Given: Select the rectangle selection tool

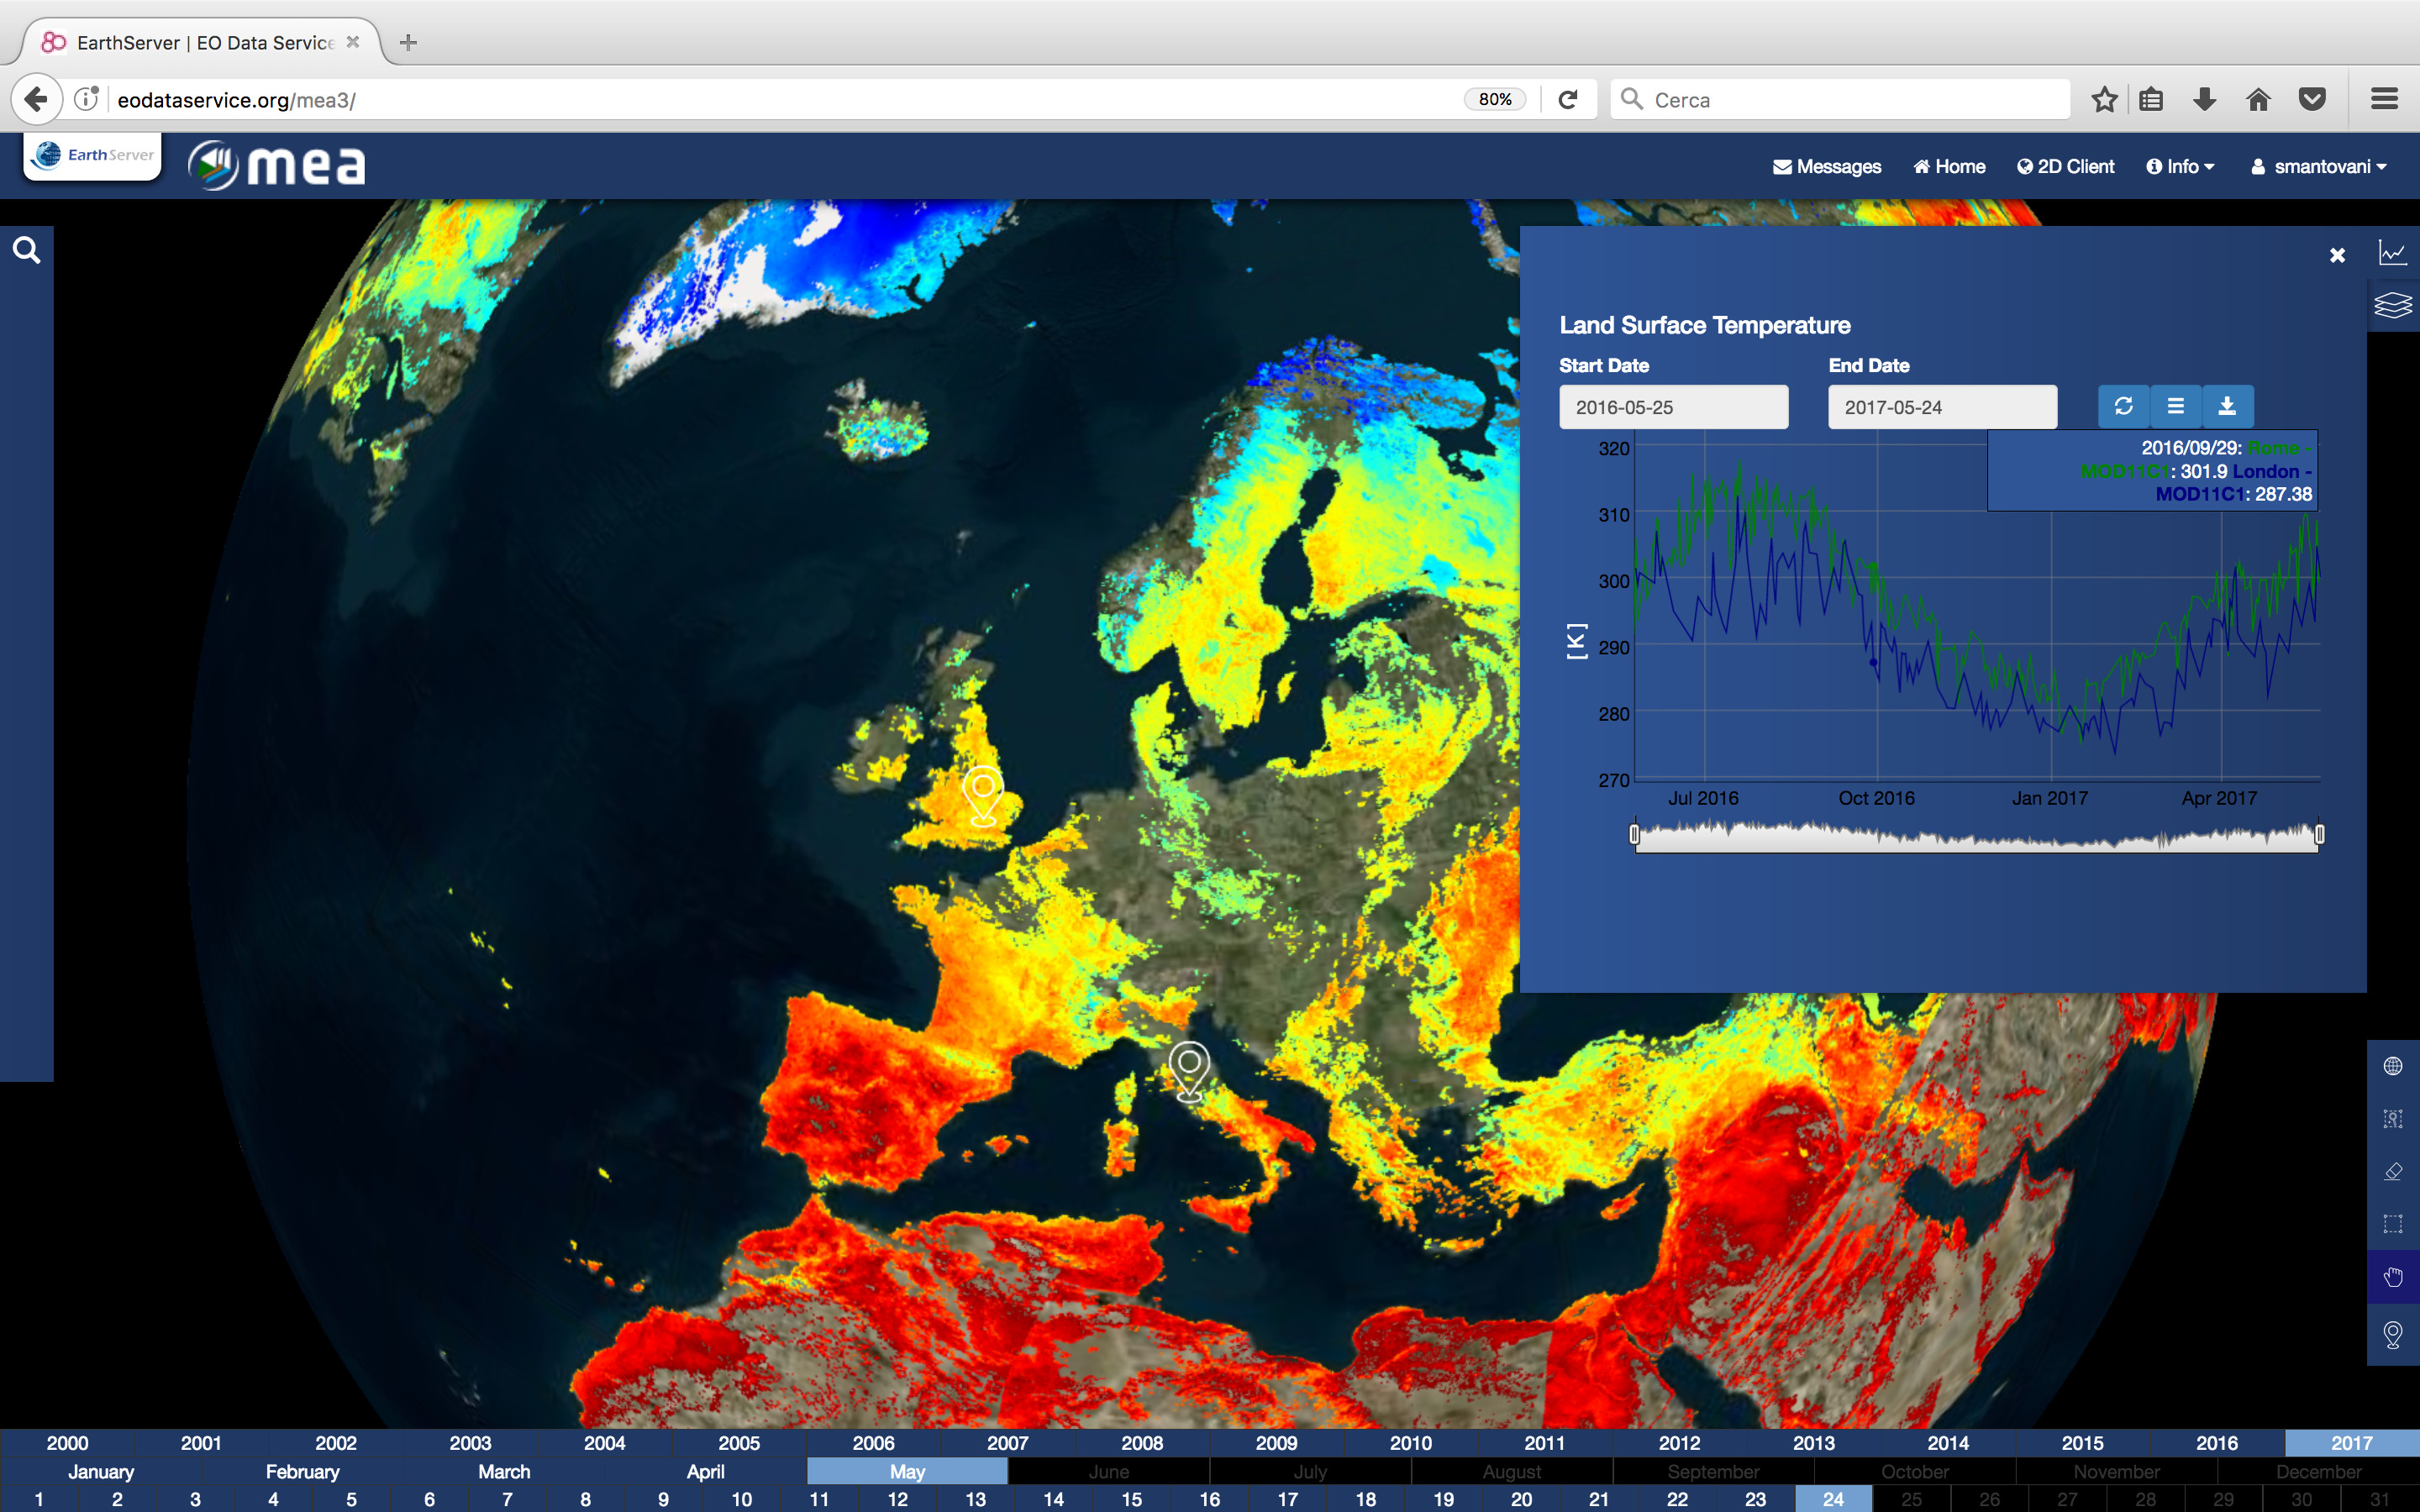Looking at the screenshot, I should point(2392,1224).
